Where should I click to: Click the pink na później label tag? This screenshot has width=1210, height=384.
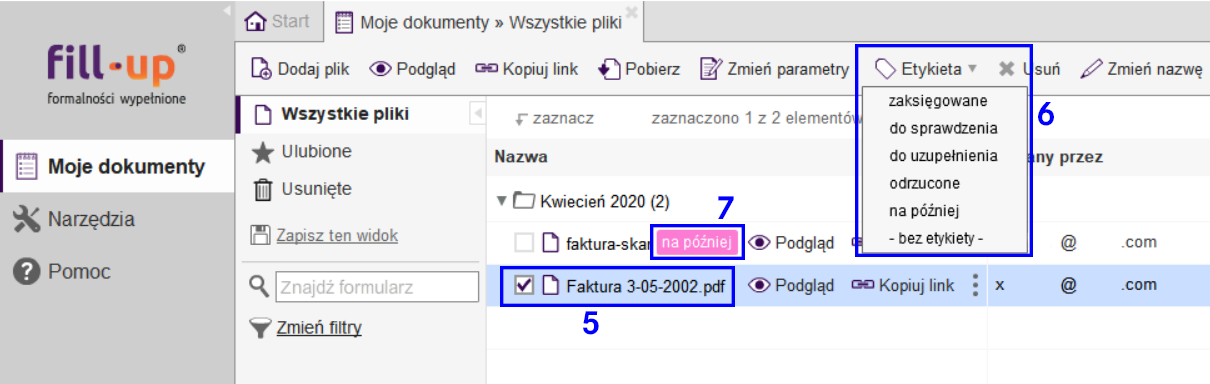[696, 242]
